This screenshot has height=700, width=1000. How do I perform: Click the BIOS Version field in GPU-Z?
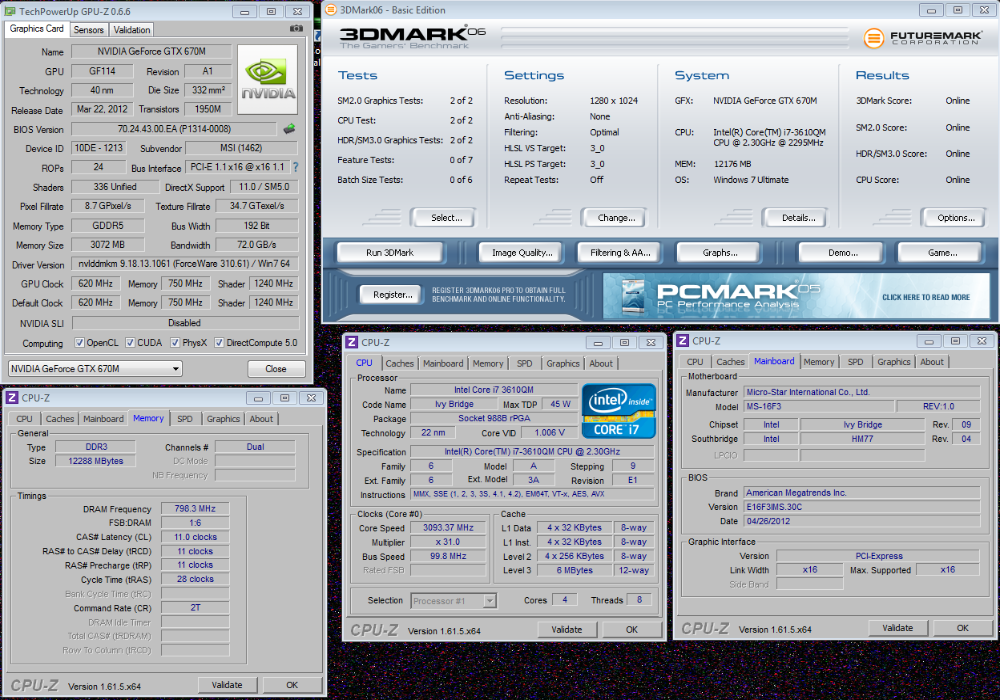(x=174, y=129)
